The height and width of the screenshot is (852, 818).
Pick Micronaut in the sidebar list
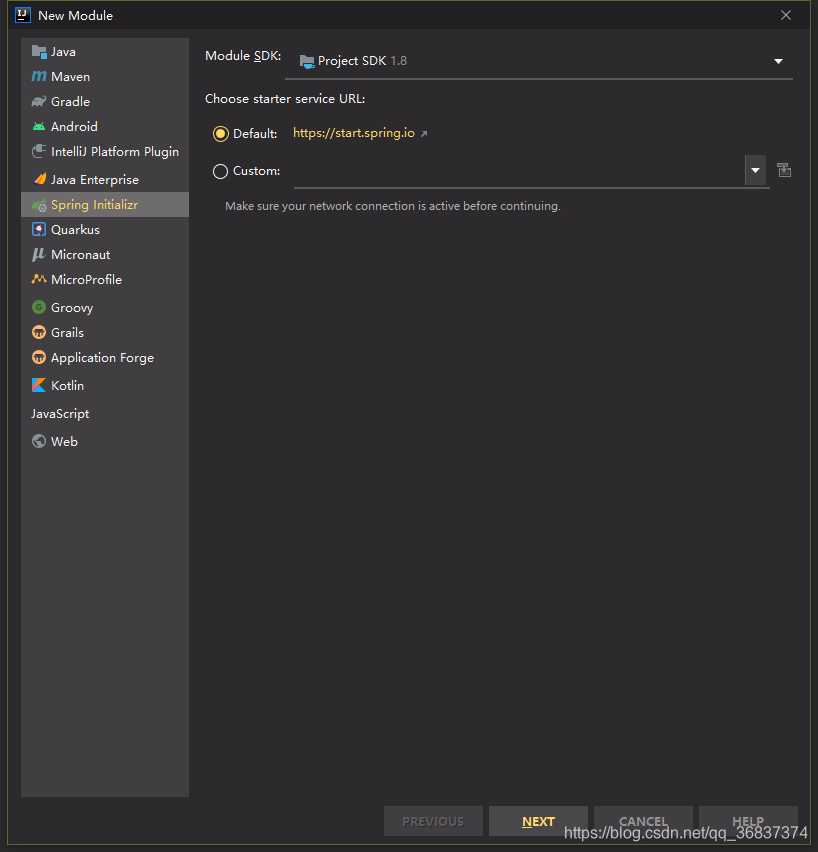[105, 254]
